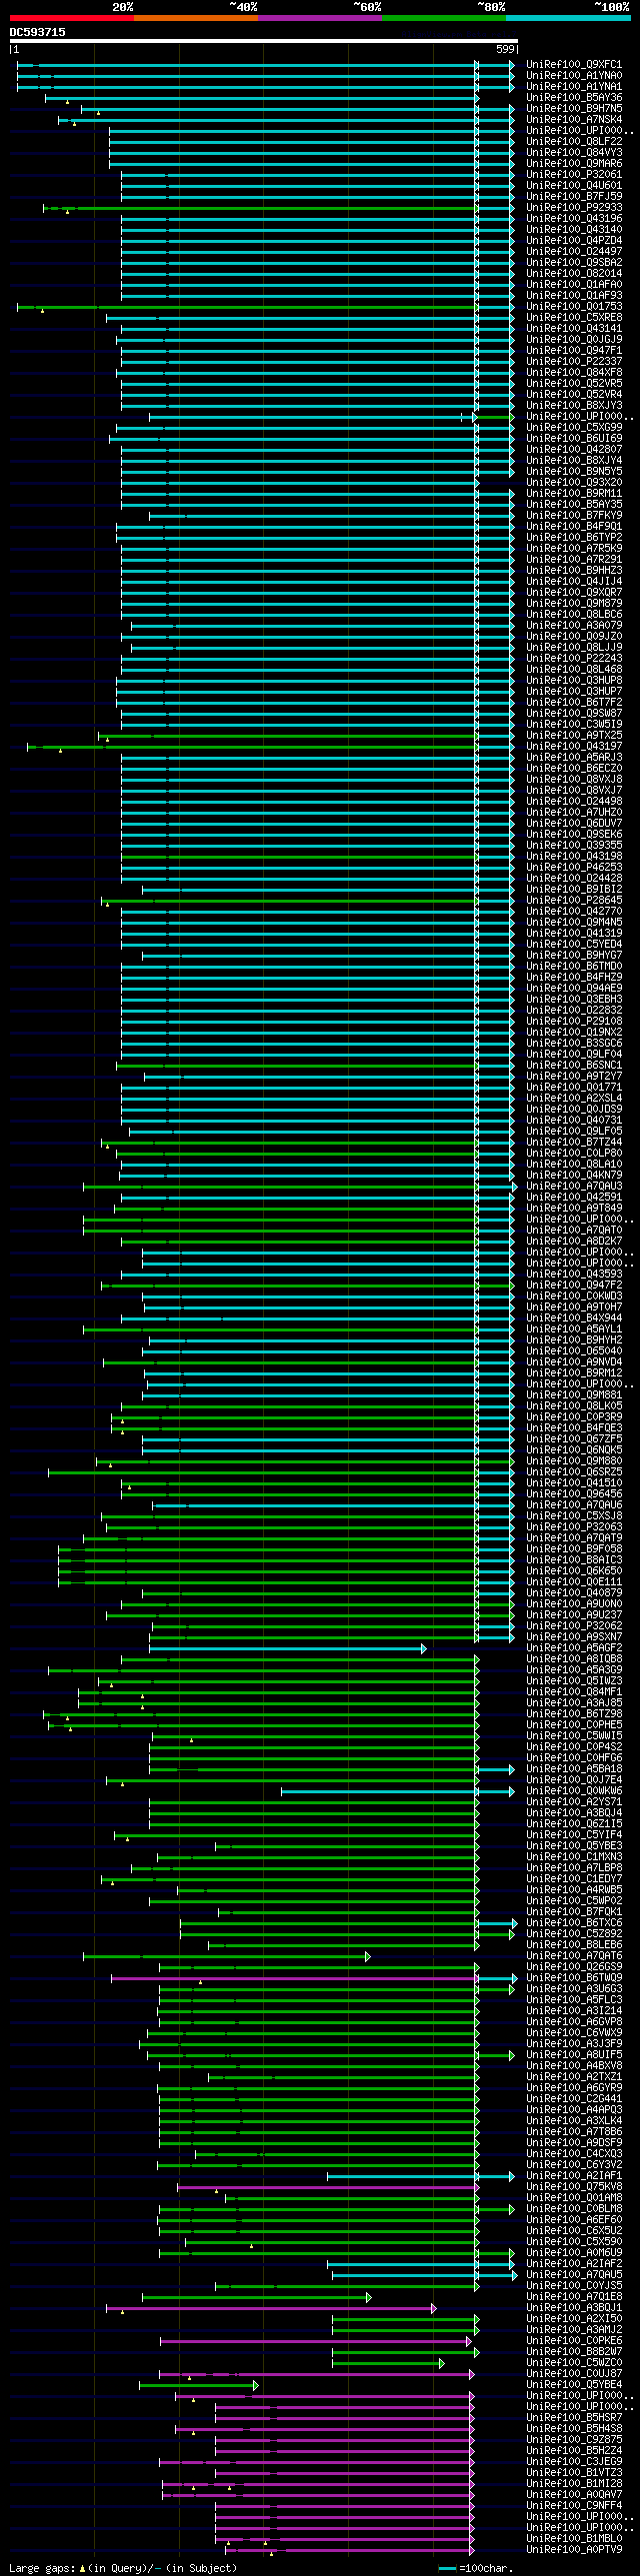
Task: Select the UniRef100_Q43140 label
Action: [x=574, y=230]
